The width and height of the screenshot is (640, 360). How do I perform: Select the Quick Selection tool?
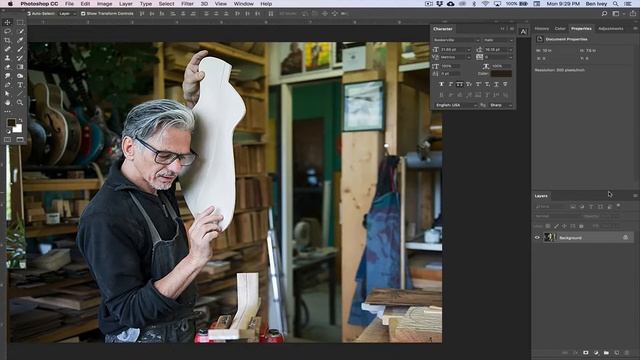(20, 31)
